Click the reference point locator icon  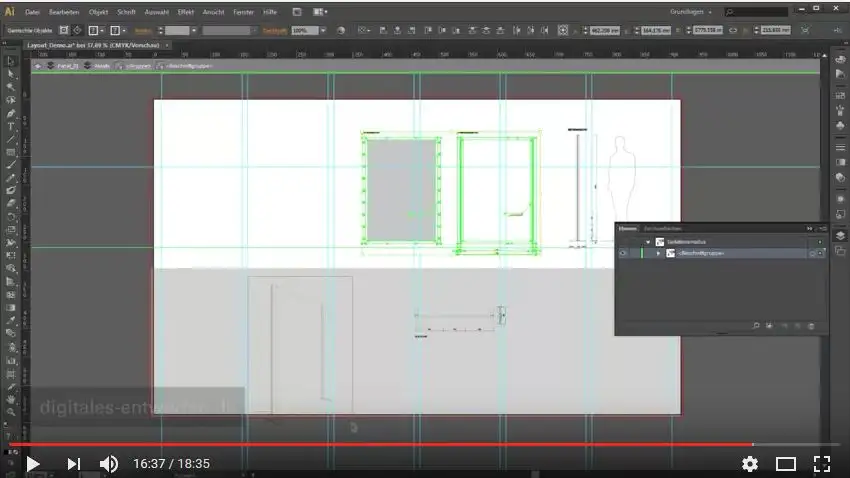coord(563,30)
